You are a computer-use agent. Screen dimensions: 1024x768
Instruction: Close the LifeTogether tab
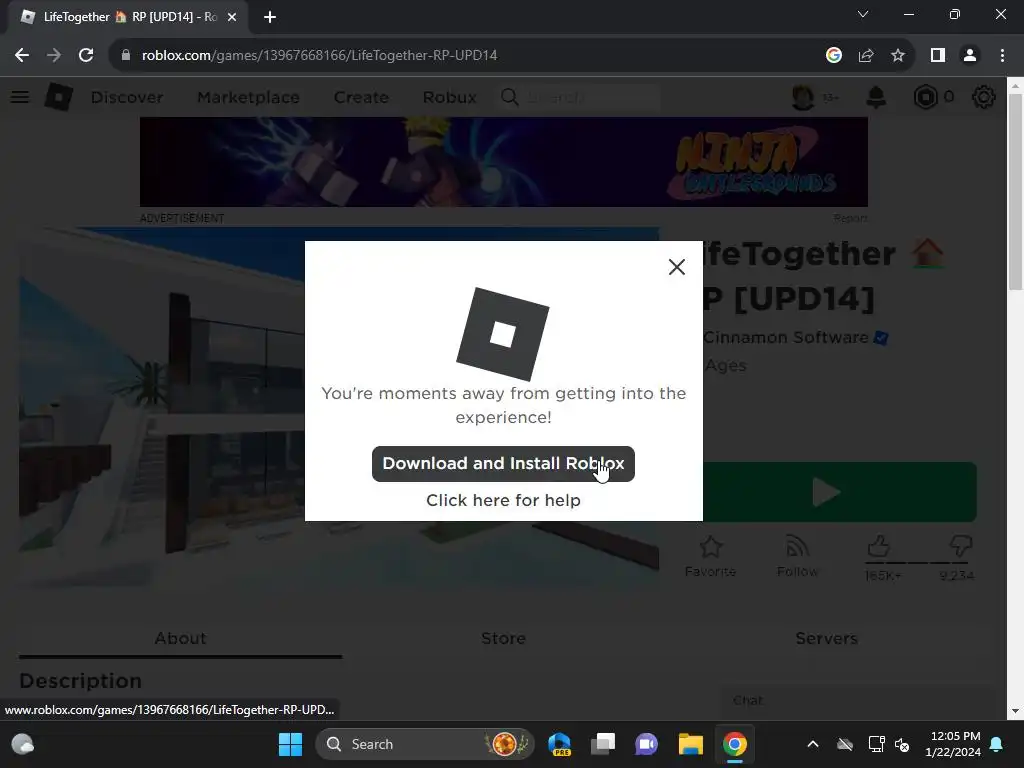coord(232,17)
